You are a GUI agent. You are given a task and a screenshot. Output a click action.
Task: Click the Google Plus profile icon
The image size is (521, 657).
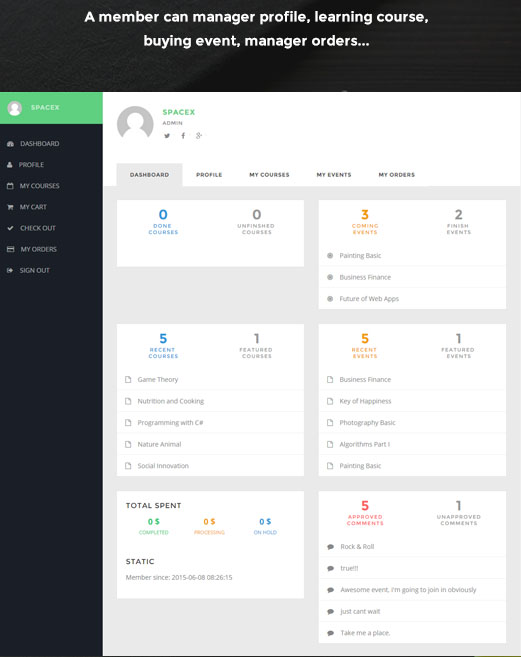coord(199,135)
